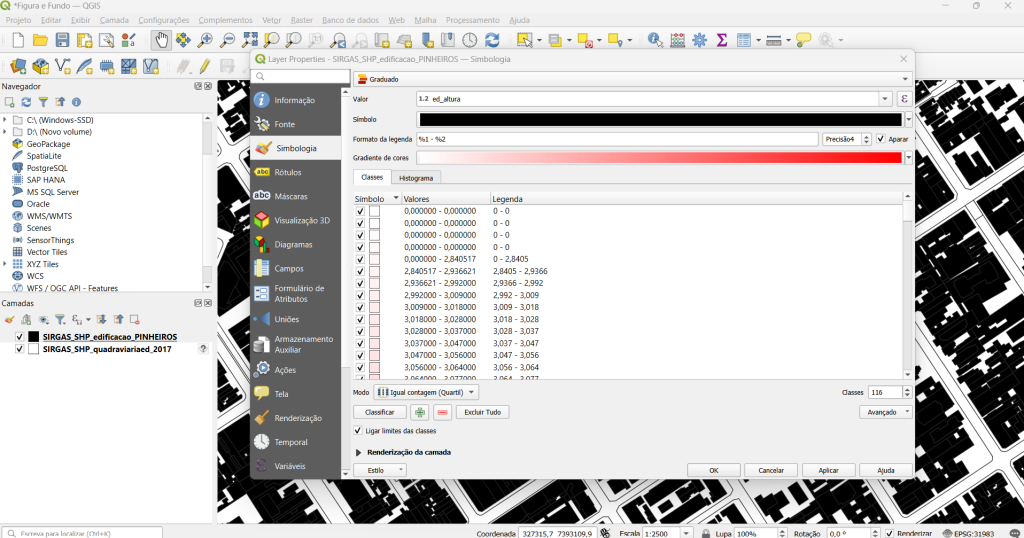
Task: Click the Refresh map icon
Action: [492, 40]
